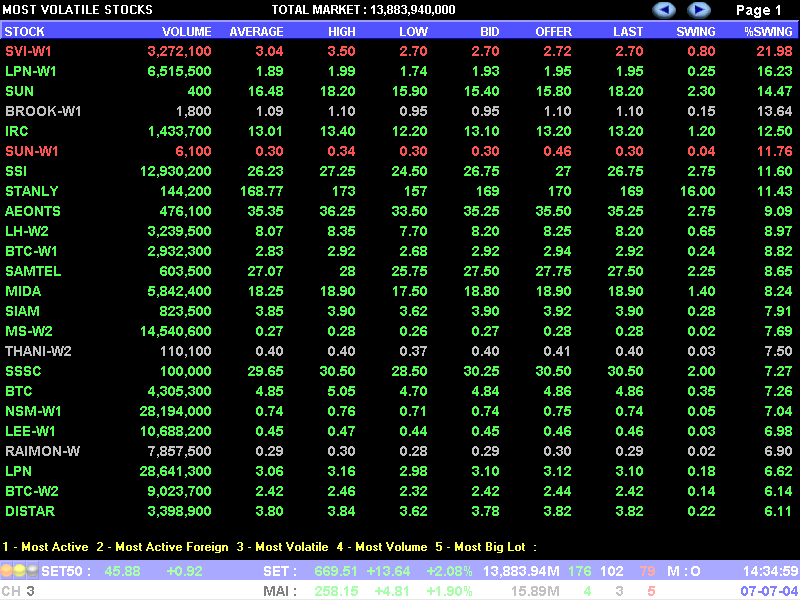Click the 28,641,300 volume of LPN
Viewport: 800px width, 600px height.
(176, 471)
